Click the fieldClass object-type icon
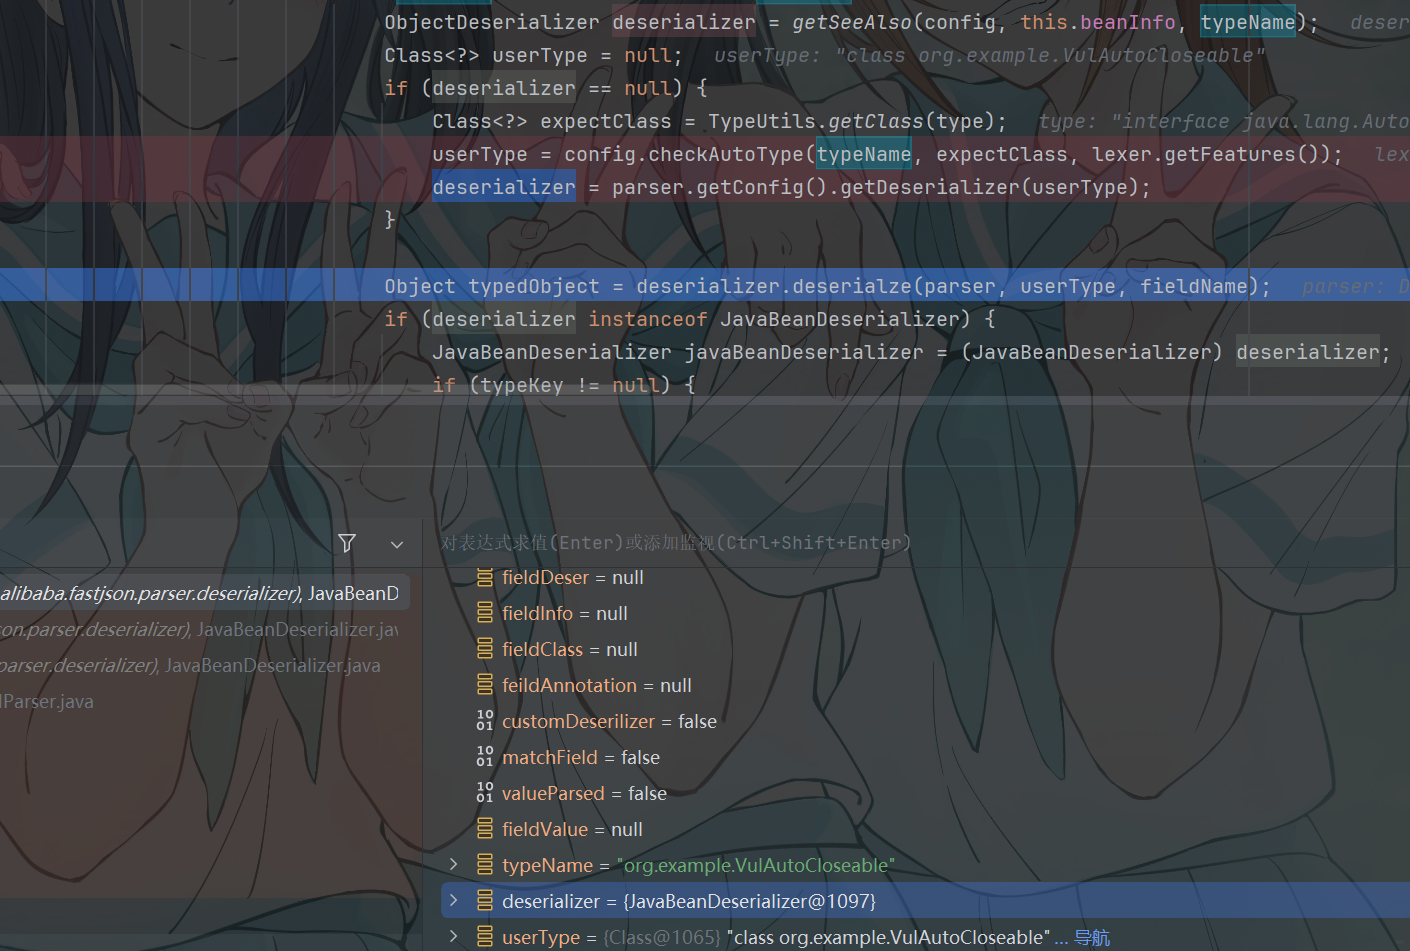 pos(485,649)
